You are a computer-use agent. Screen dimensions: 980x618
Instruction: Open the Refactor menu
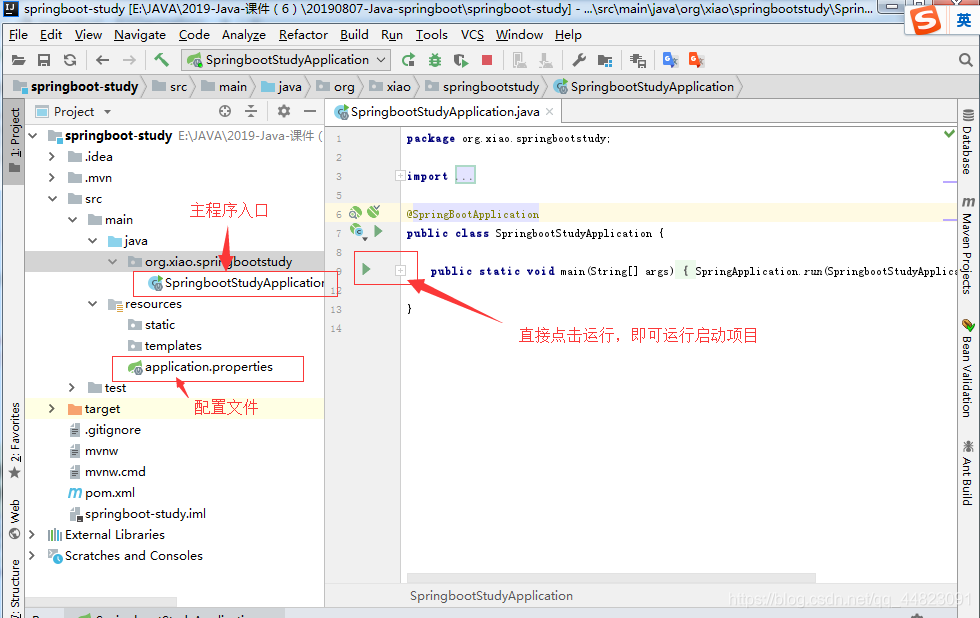click(303, 35)
